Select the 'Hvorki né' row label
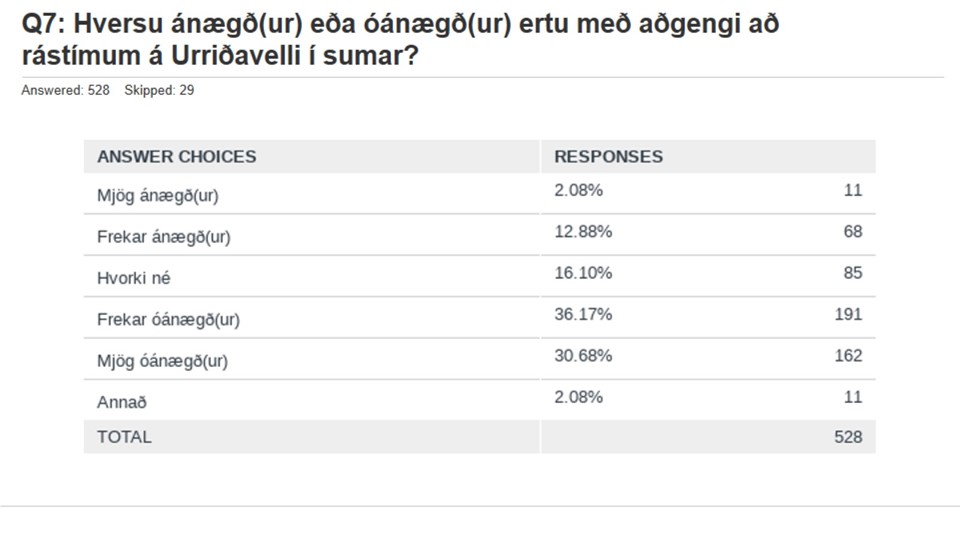Viewport: 960px width, 540px height. [133, 278]
